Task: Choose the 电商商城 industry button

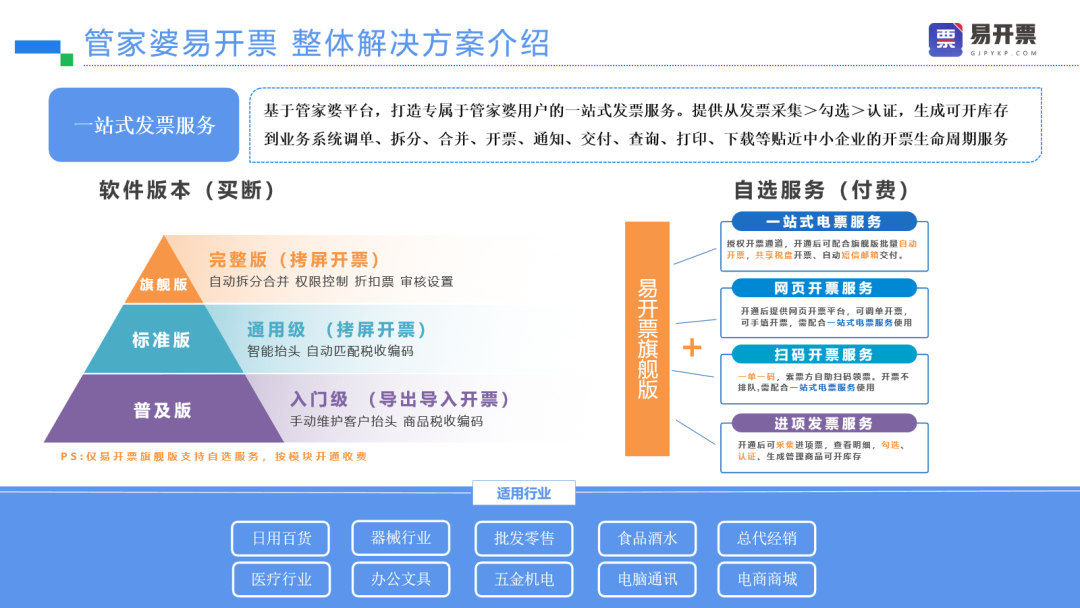Action: point(767,580)
